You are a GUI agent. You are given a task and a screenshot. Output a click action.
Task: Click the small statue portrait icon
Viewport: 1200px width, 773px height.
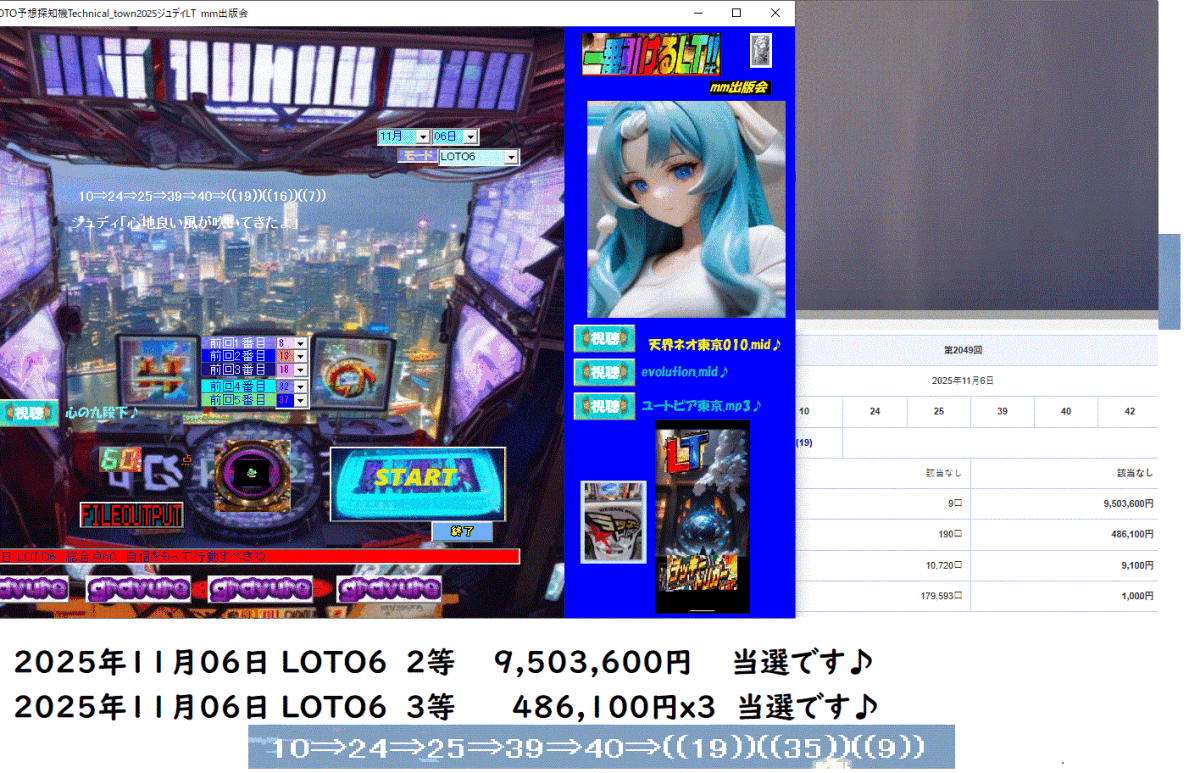point(761,50)
